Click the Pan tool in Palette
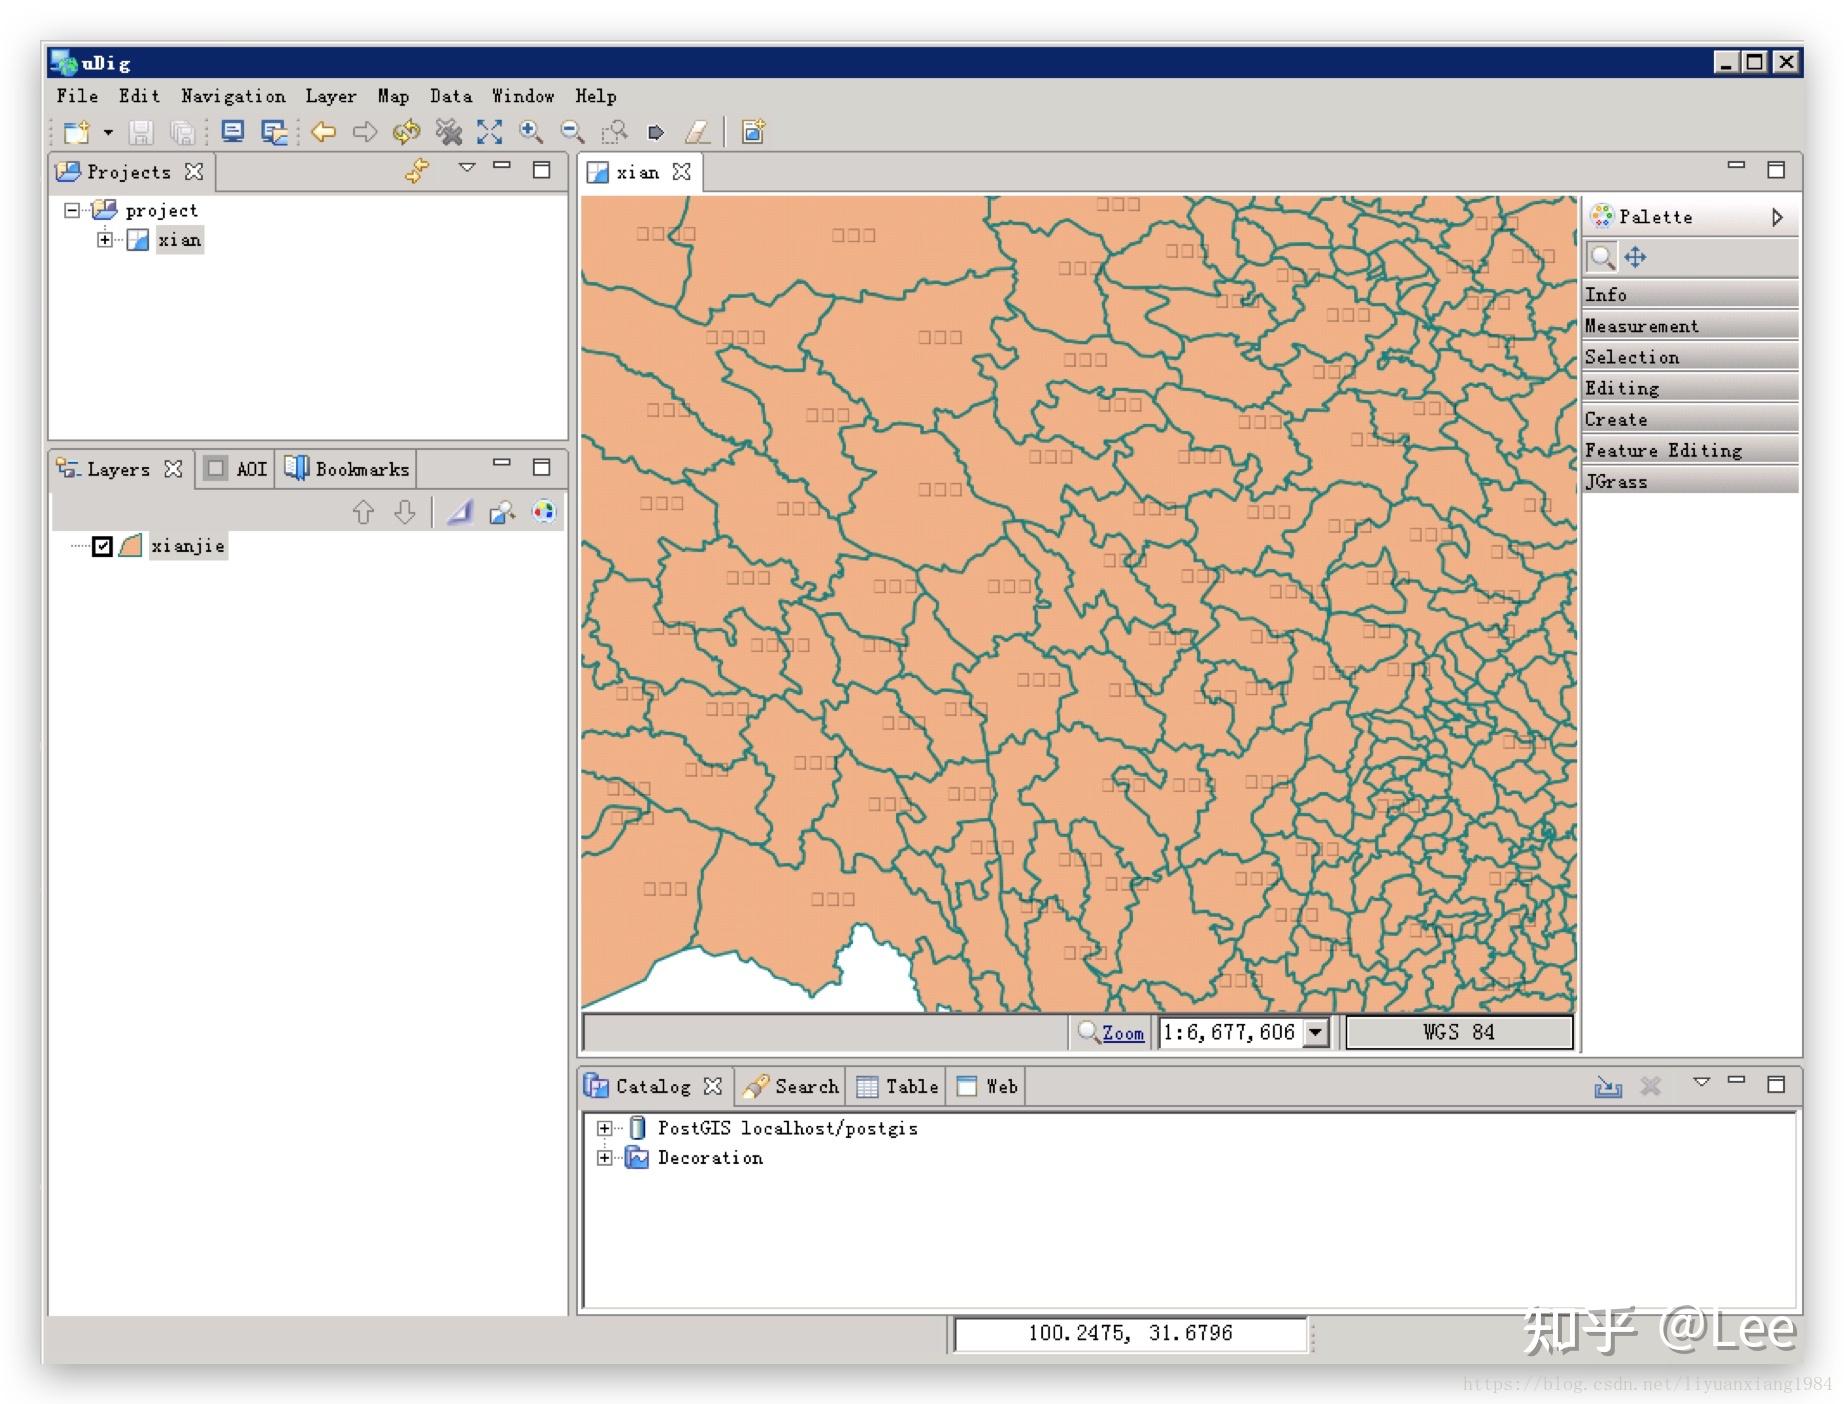1844x1404 pixels. [x=1635, y=258]
